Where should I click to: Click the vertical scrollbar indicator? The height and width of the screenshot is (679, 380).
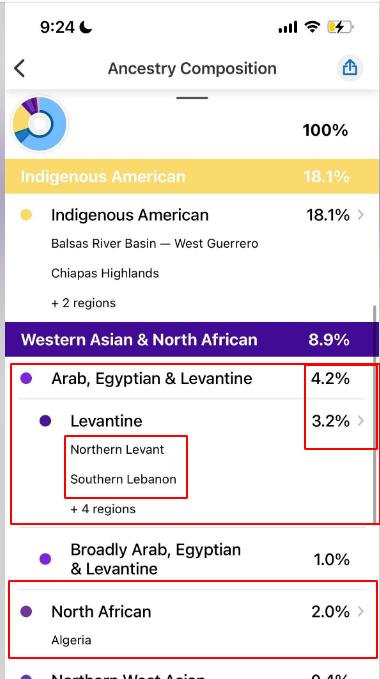pos(375,414)
